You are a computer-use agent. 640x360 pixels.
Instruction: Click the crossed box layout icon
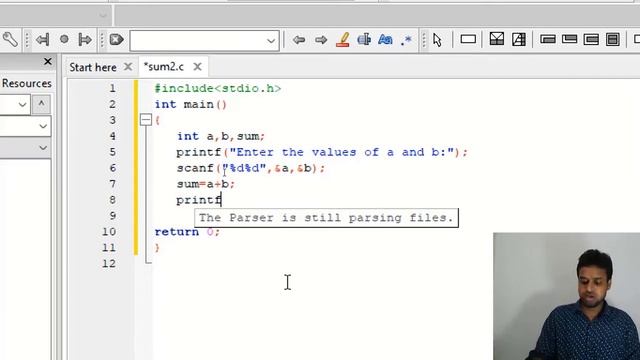pos(497,39)
